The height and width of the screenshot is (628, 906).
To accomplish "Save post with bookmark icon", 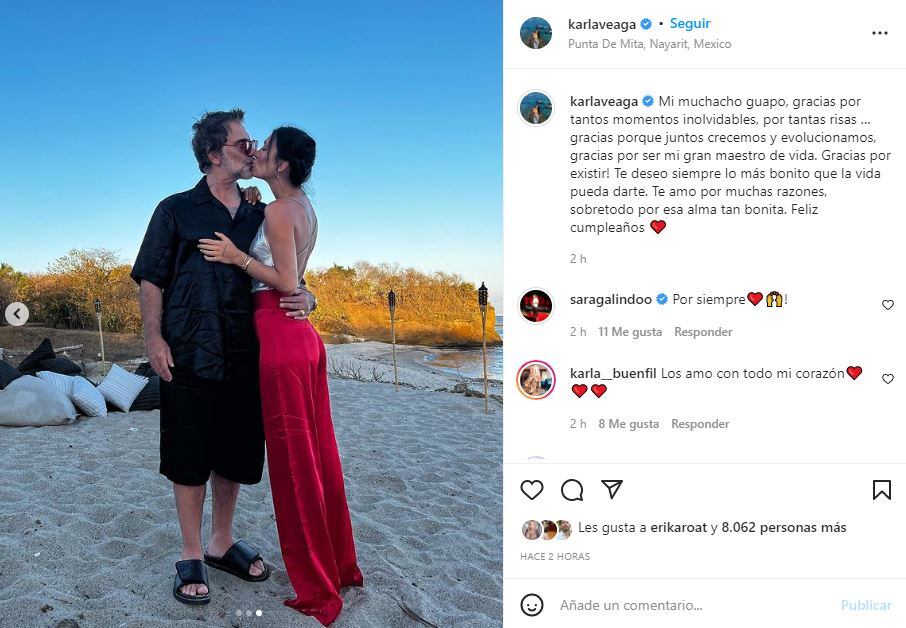I will pos(881,490).
